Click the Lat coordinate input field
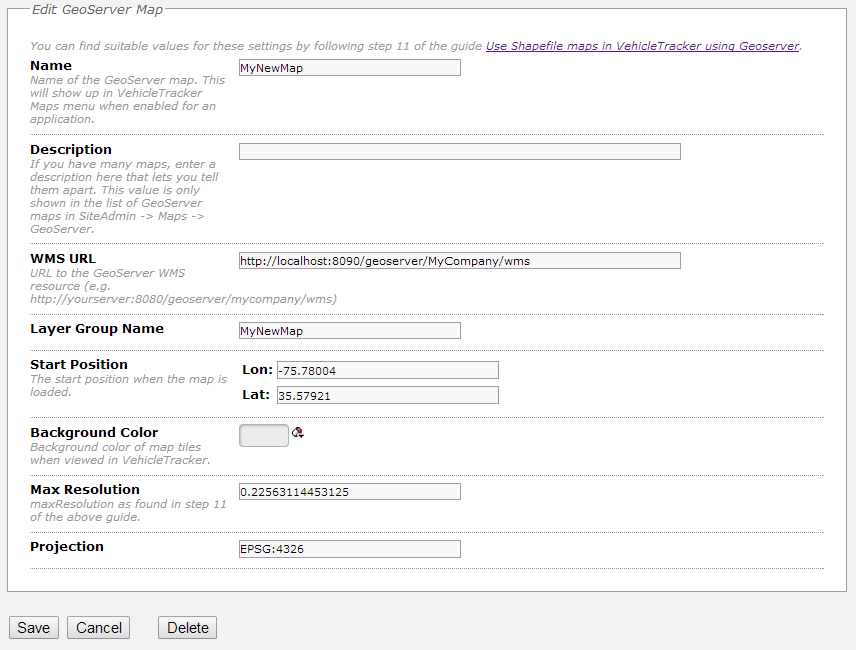Image resolution: width=856 pixels, height=650 pixels. click(386, 394)
